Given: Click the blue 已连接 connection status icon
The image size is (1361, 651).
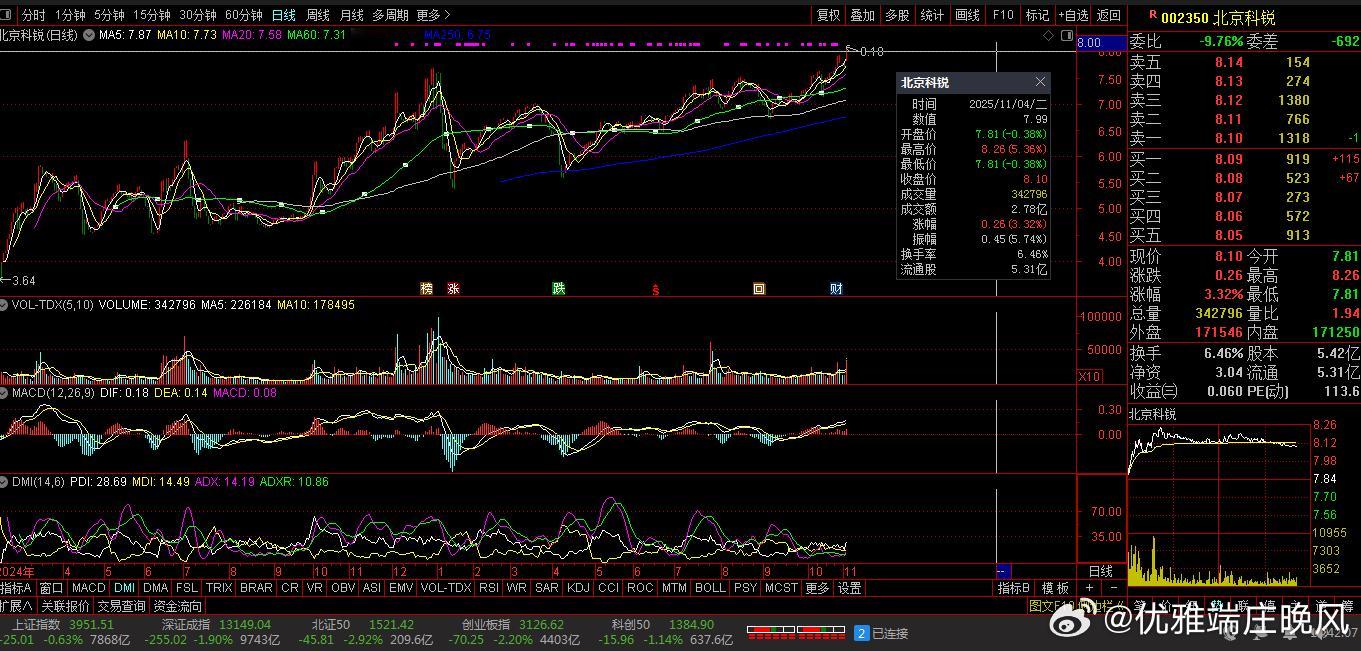Looking at the screenshot, I should [x=861, y=633].
